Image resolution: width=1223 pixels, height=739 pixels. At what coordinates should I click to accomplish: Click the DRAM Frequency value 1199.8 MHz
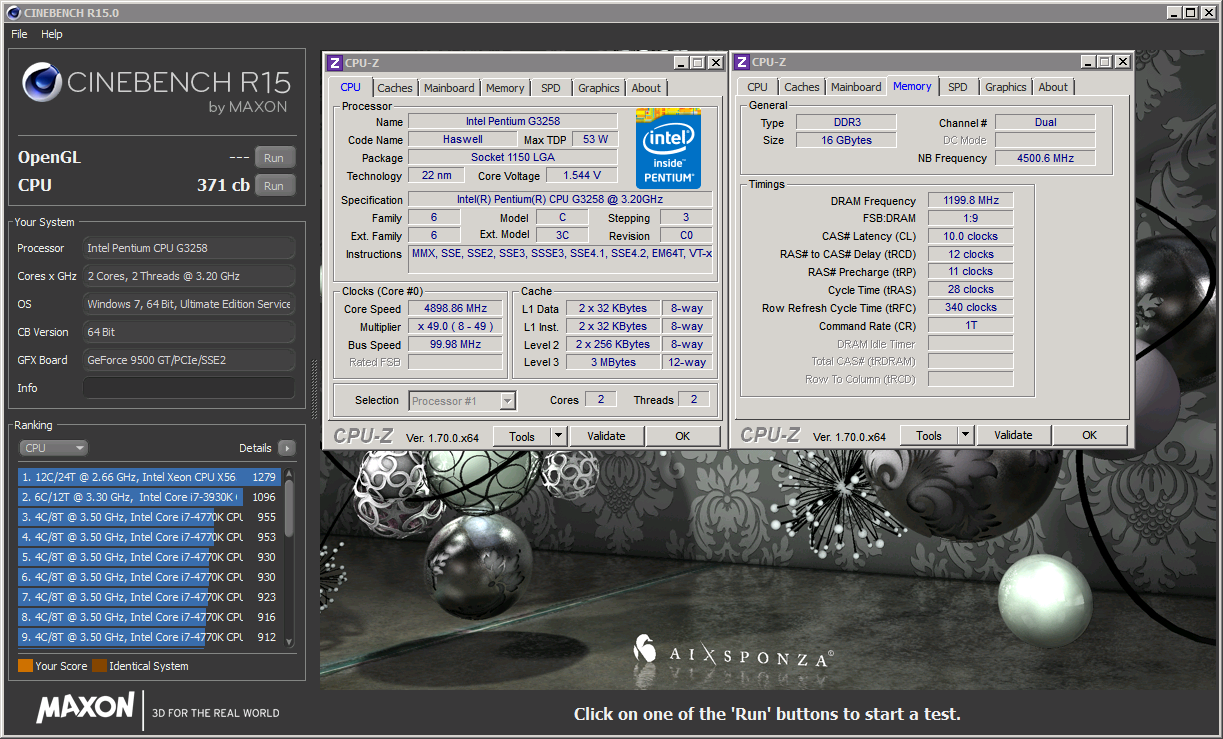click(x=970, y=201)
